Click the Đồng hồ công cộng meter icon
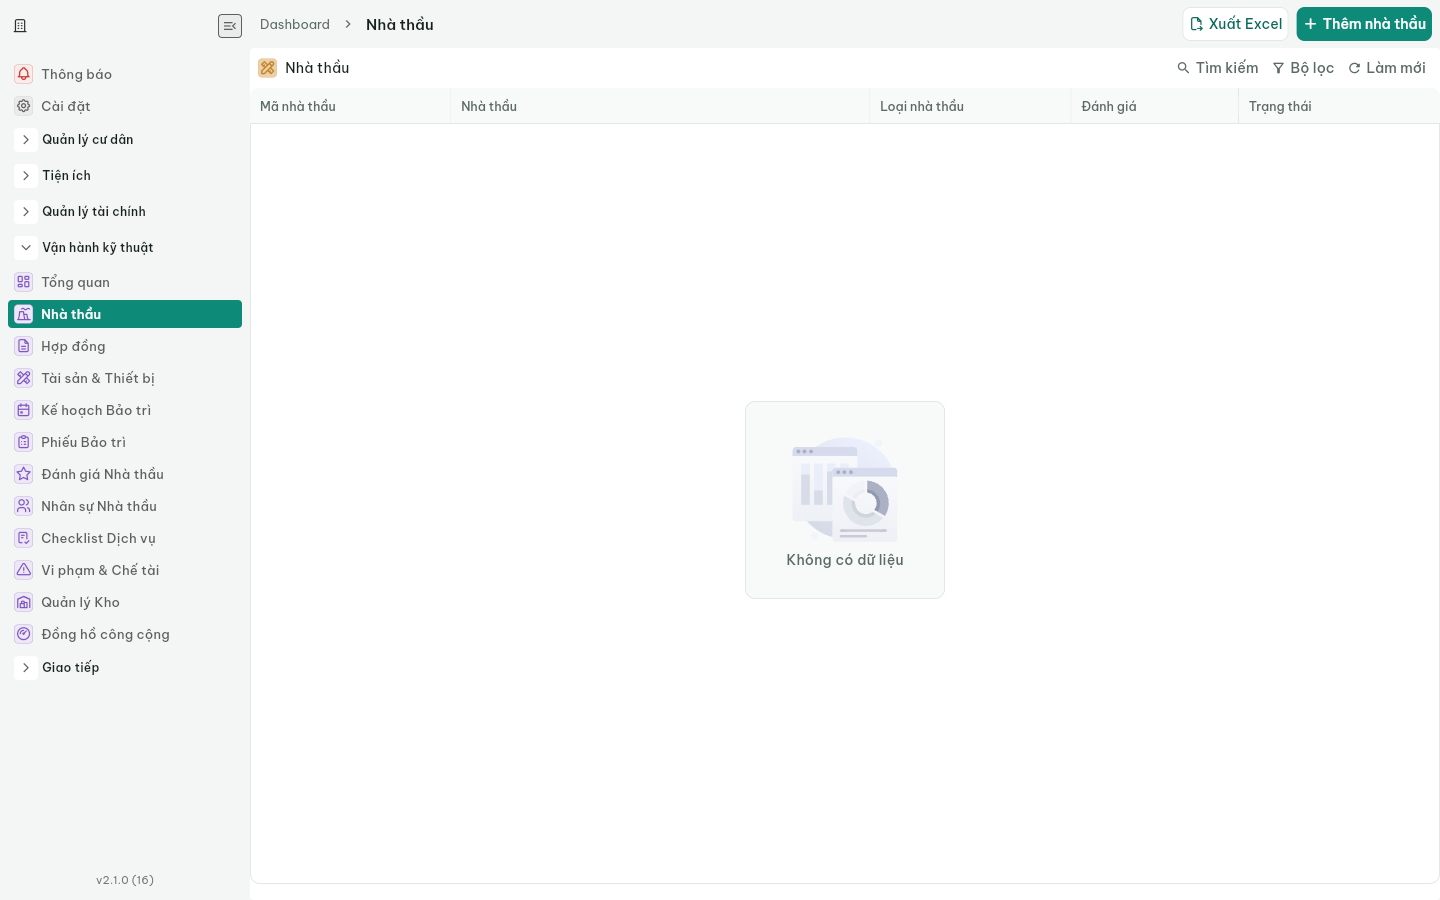 point(24,634)
